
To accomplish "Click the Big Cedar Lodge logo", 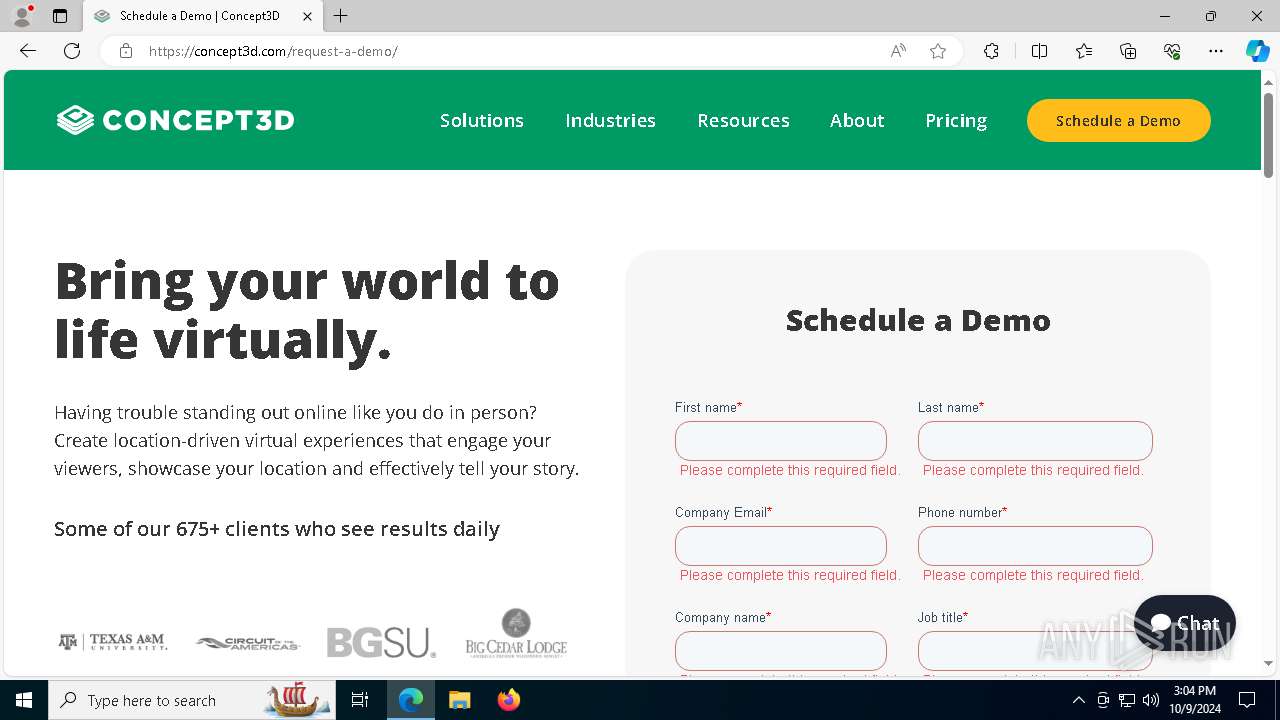I will coord(516,632).
